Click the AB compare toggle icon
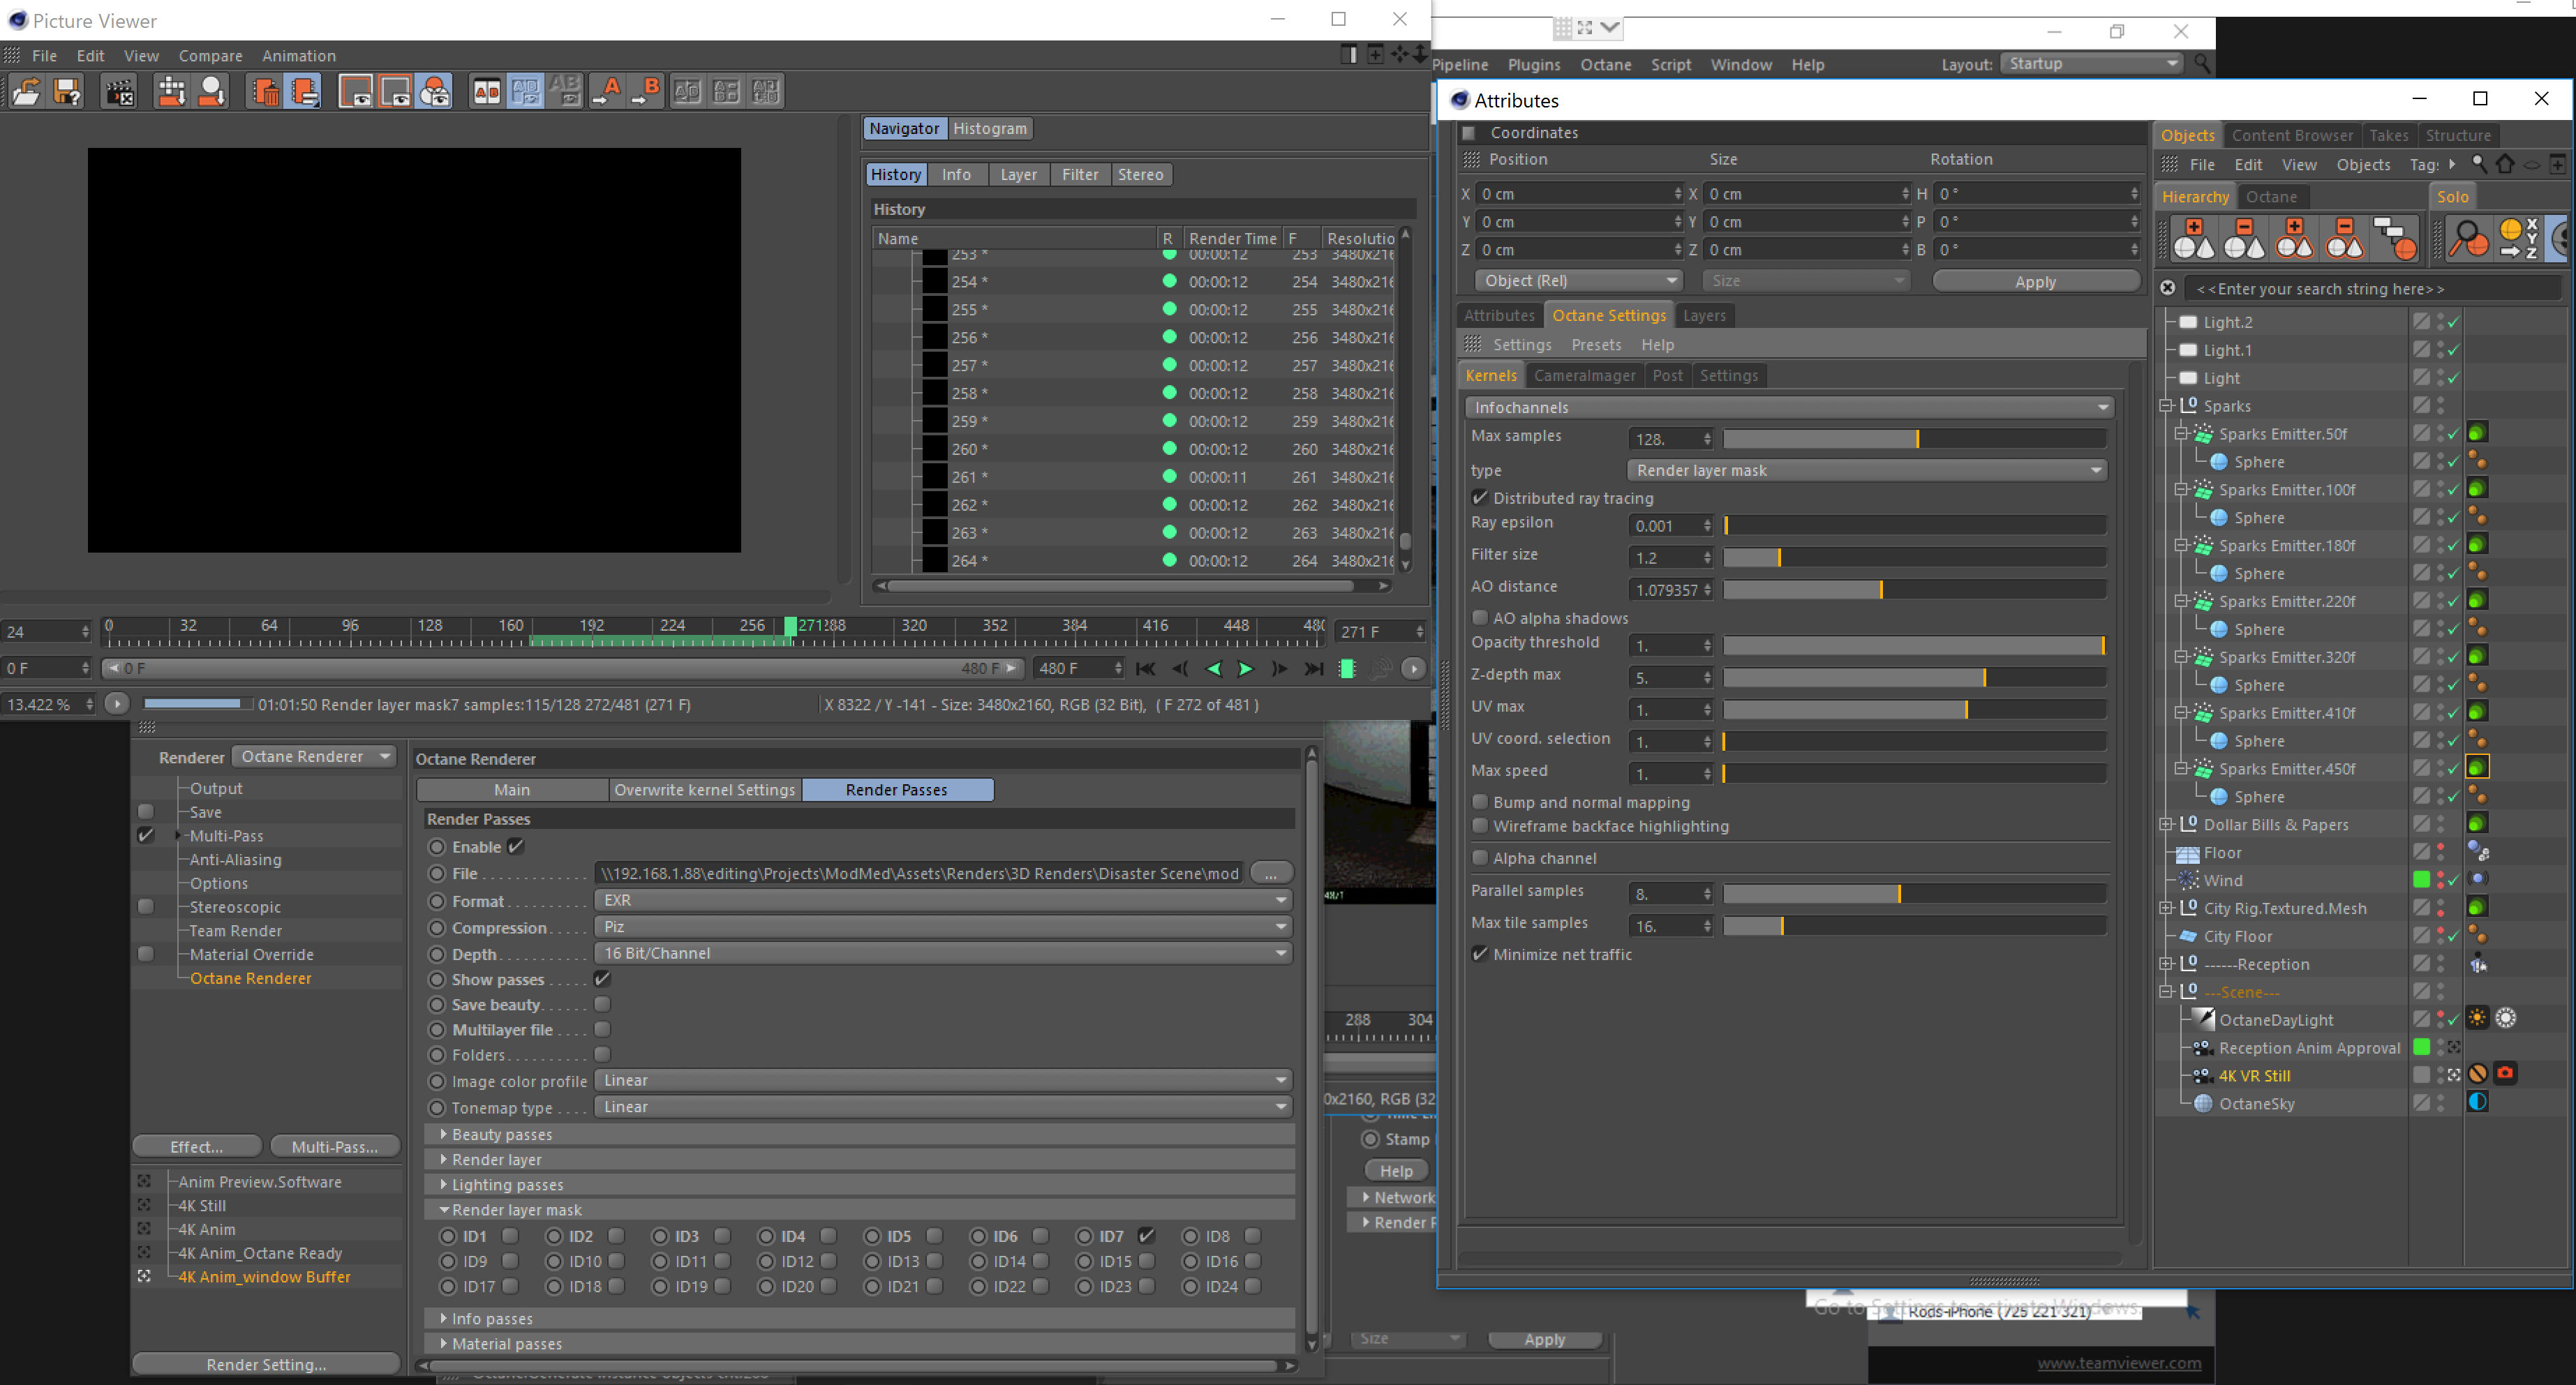The image size is (2576, 1385). 486,92
